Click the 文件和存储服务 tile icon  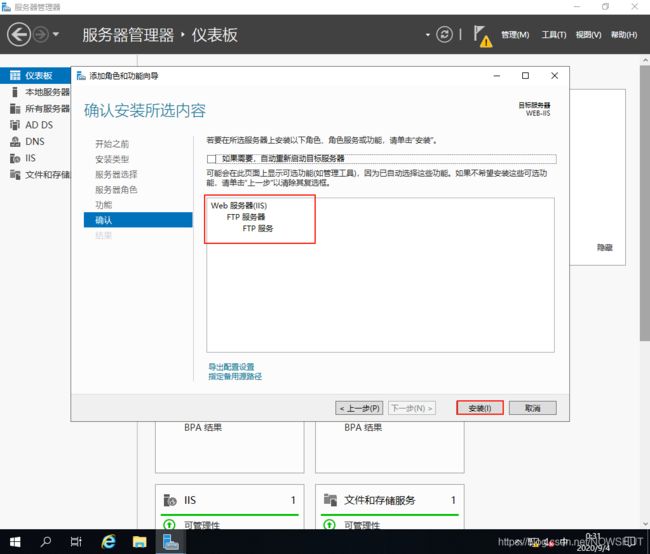pos(330,500)
